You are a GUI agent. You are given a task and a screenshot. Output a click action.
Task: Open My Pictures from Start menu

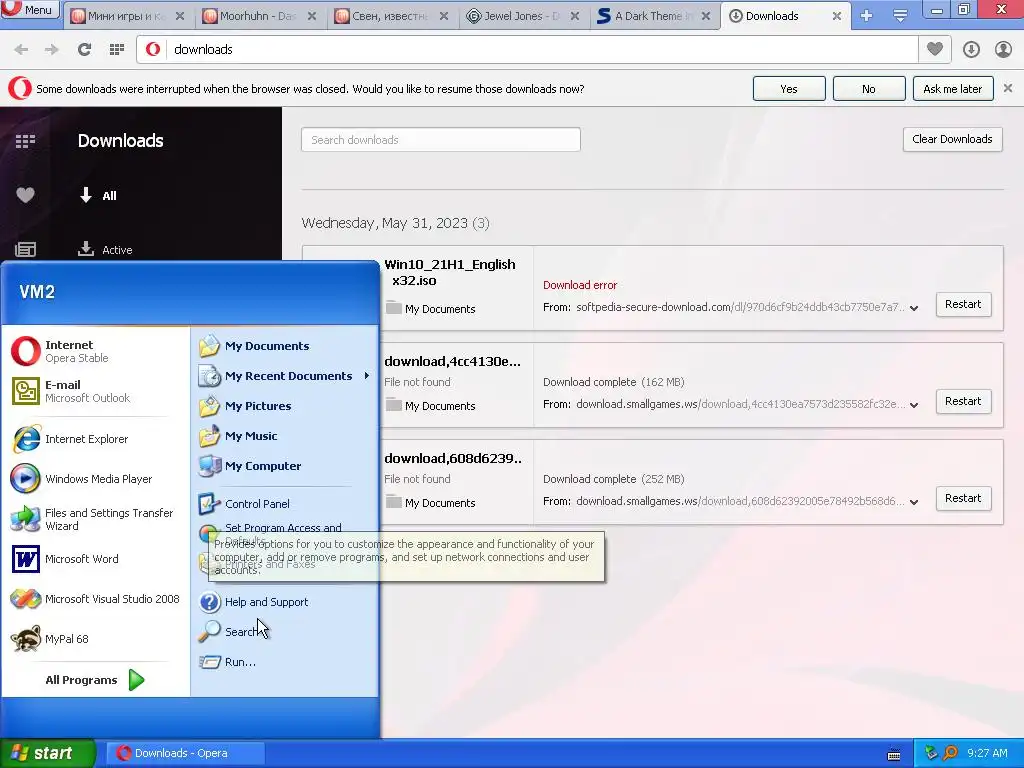[285, 406]
